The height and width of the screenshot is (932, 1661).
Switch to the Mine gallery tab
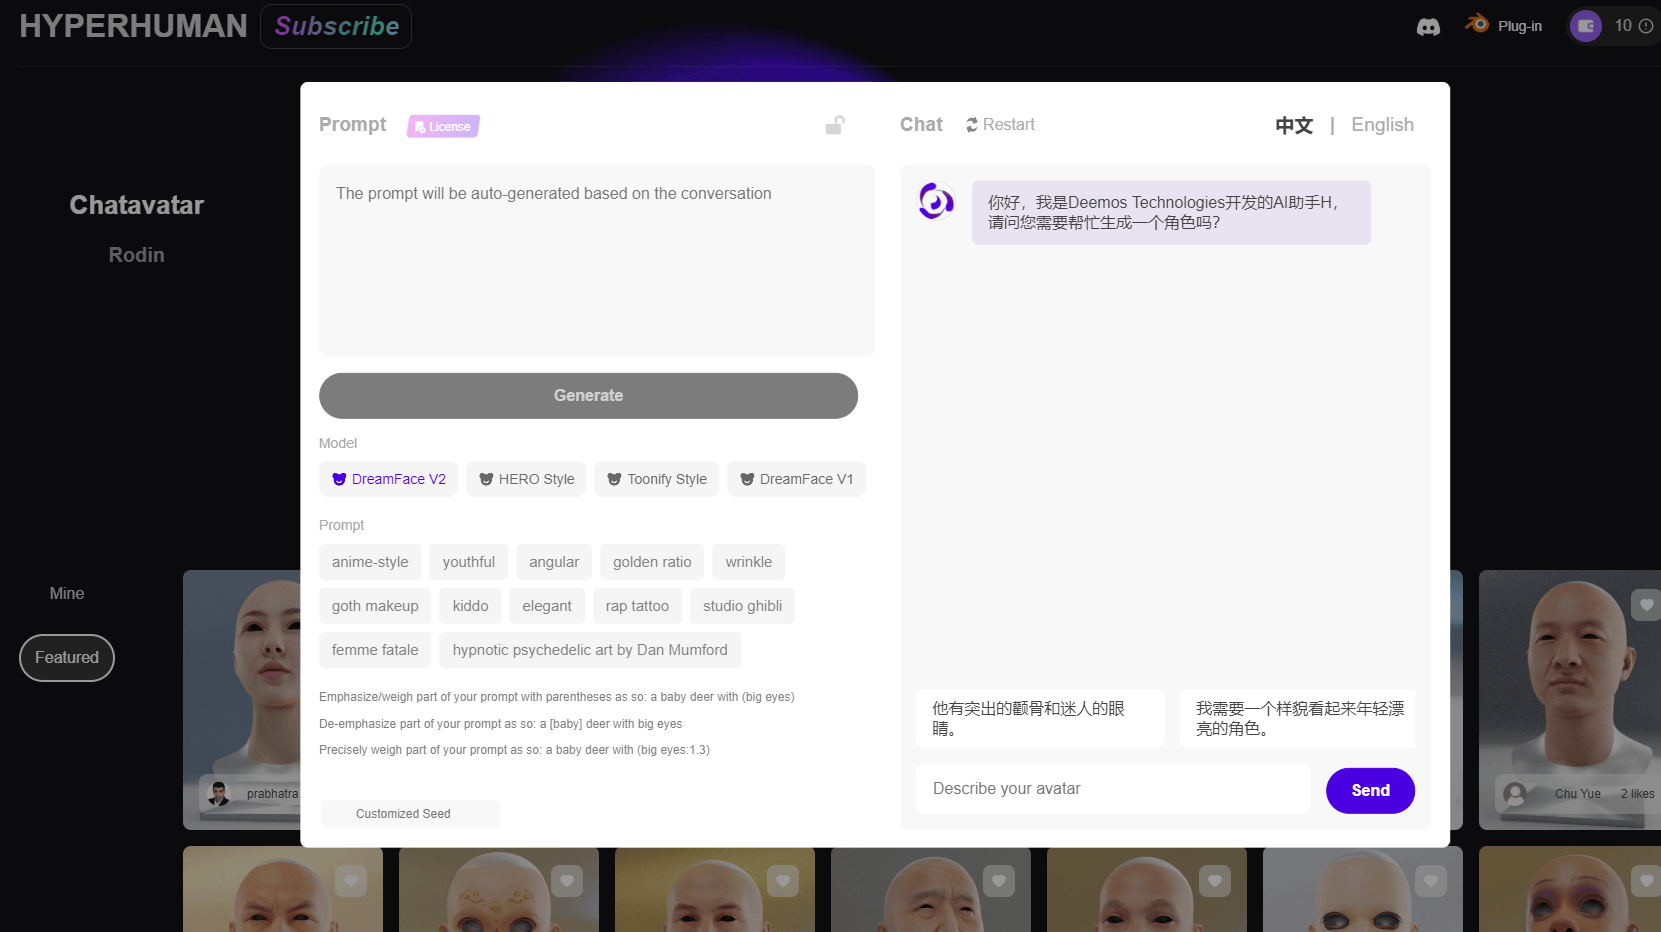tap(67, 593)
